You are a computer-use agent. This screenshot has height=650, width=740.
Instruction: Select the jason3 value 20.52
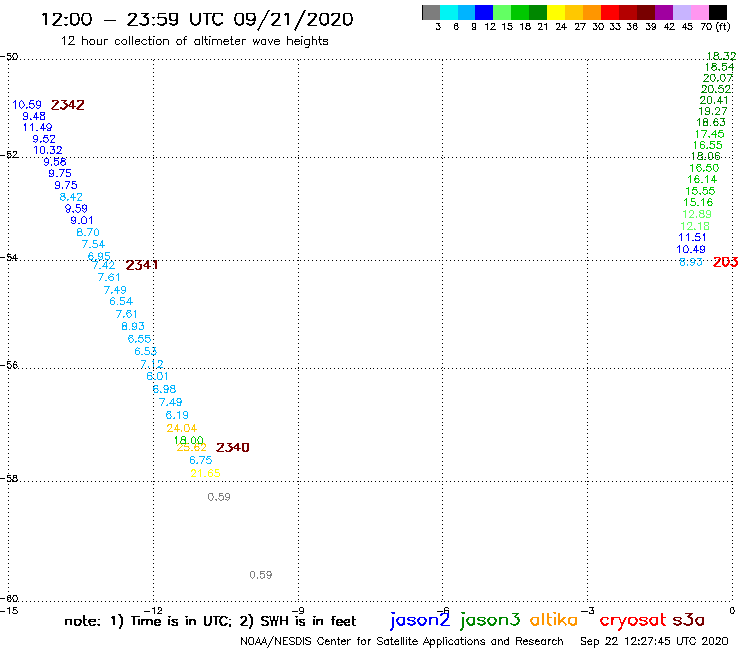point(716,89)
